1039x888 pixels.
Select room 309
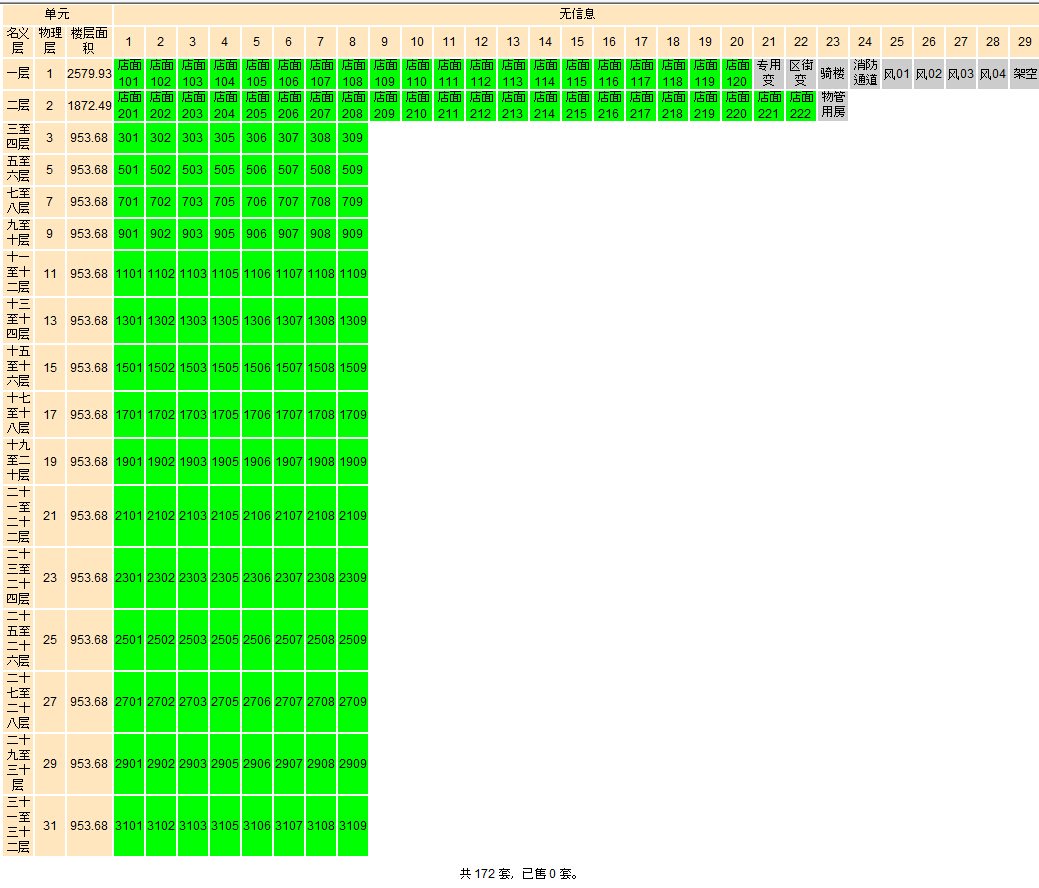[353, 138]
